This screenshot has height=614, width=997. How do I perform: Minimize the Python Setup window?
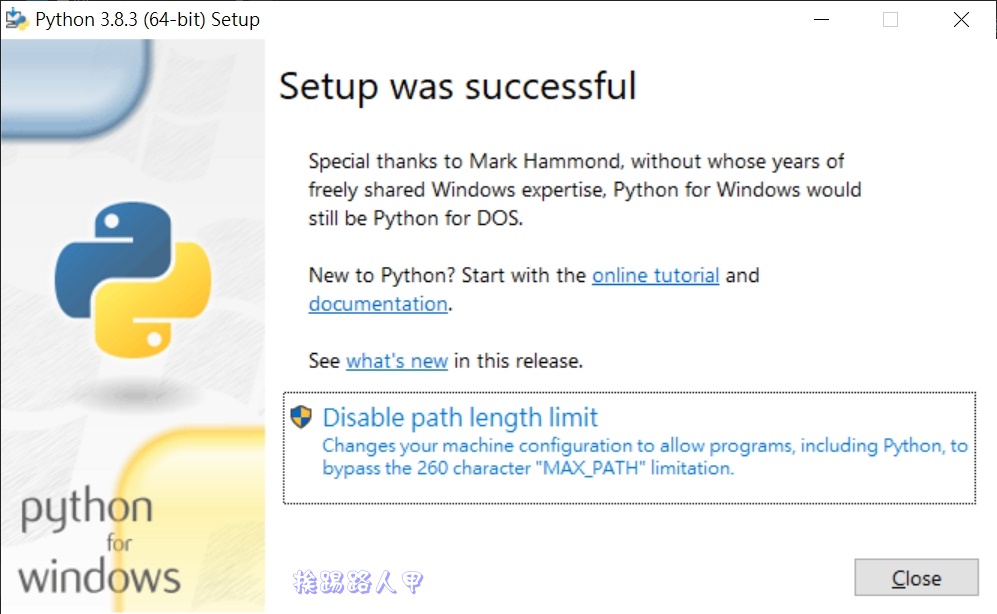pyautogui.click(x=820, y=20)
